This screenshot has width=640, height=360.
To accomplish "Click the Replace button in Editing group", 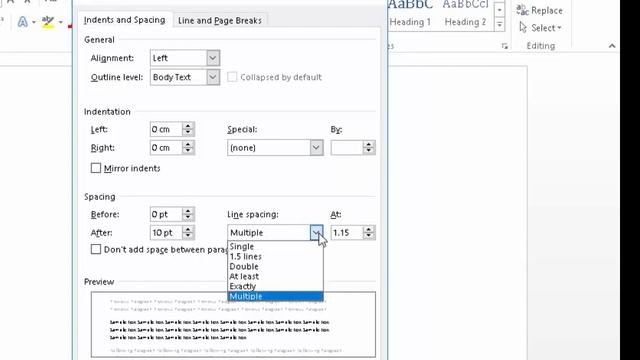I will coord(539,10).
